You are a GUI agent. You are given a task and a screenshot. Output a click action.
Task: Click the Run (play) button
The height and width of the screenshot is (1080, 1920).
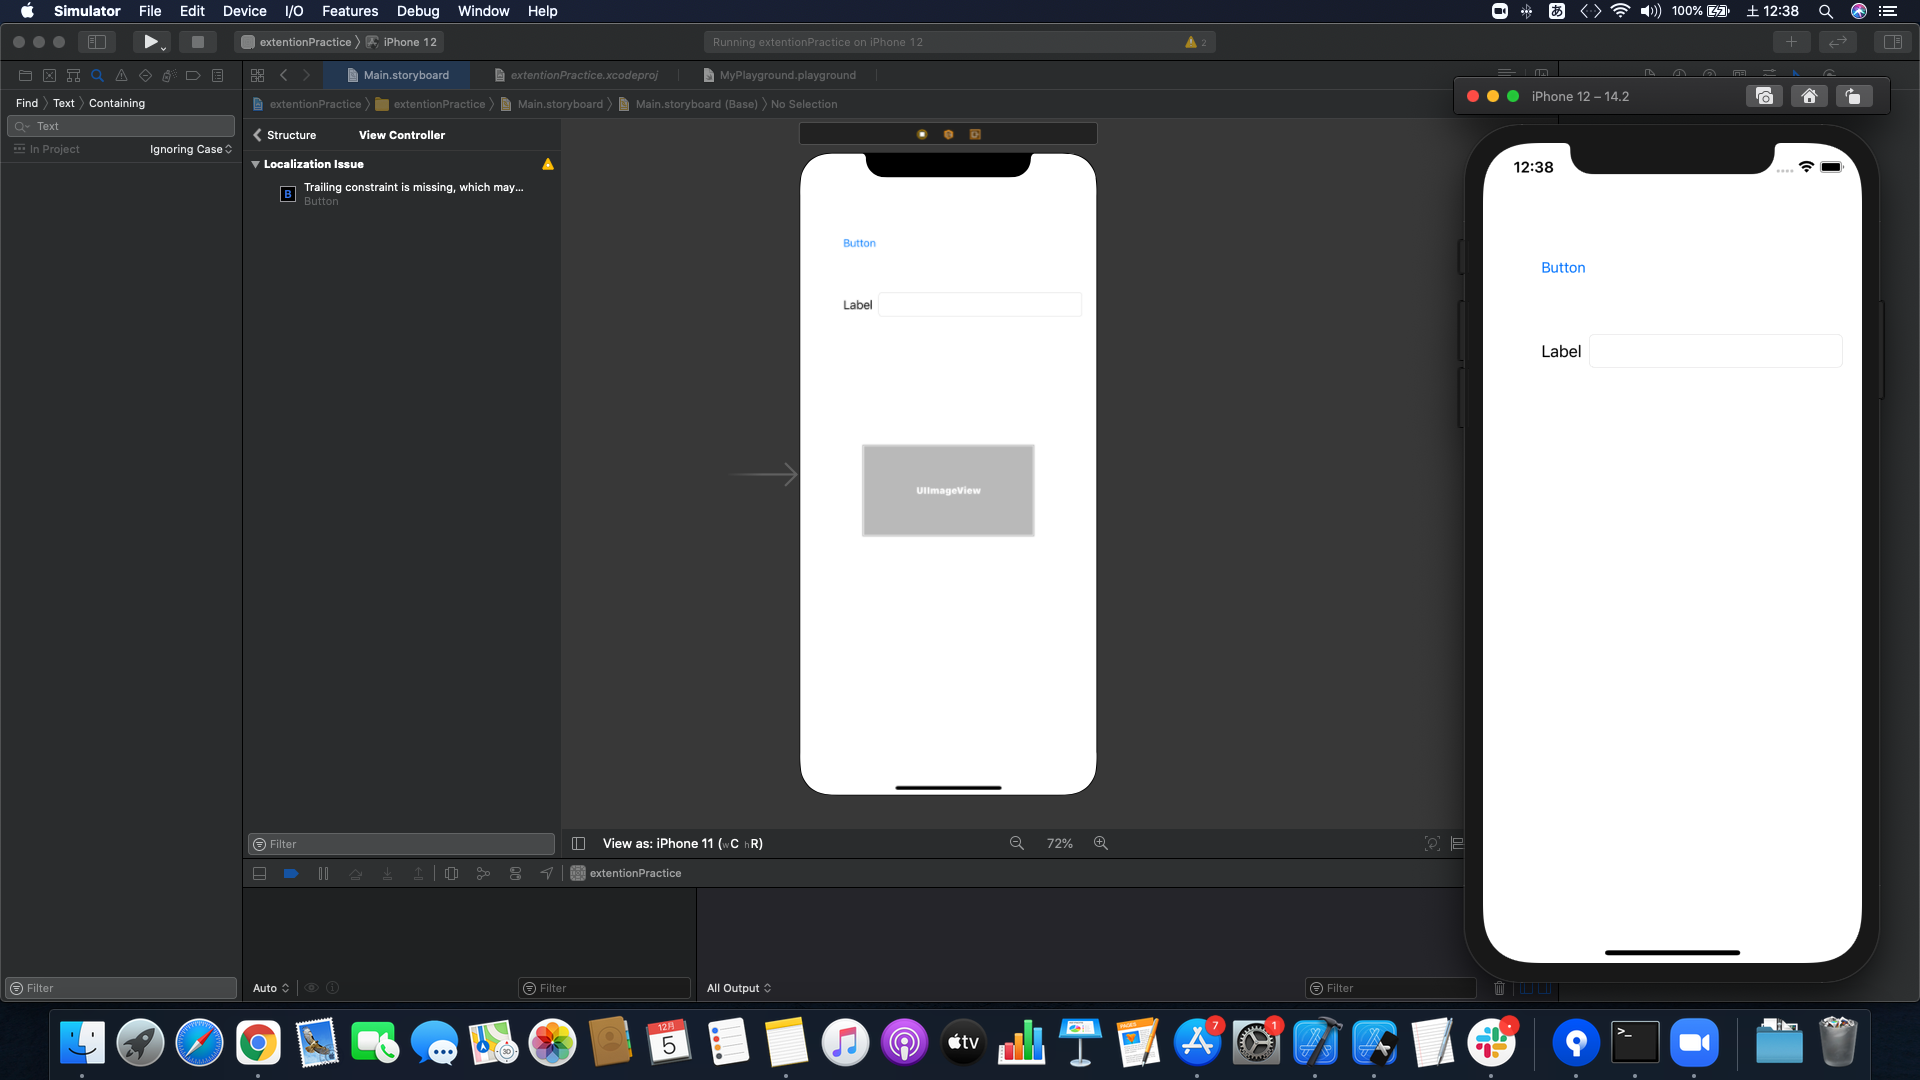click(x=150, y=42)
